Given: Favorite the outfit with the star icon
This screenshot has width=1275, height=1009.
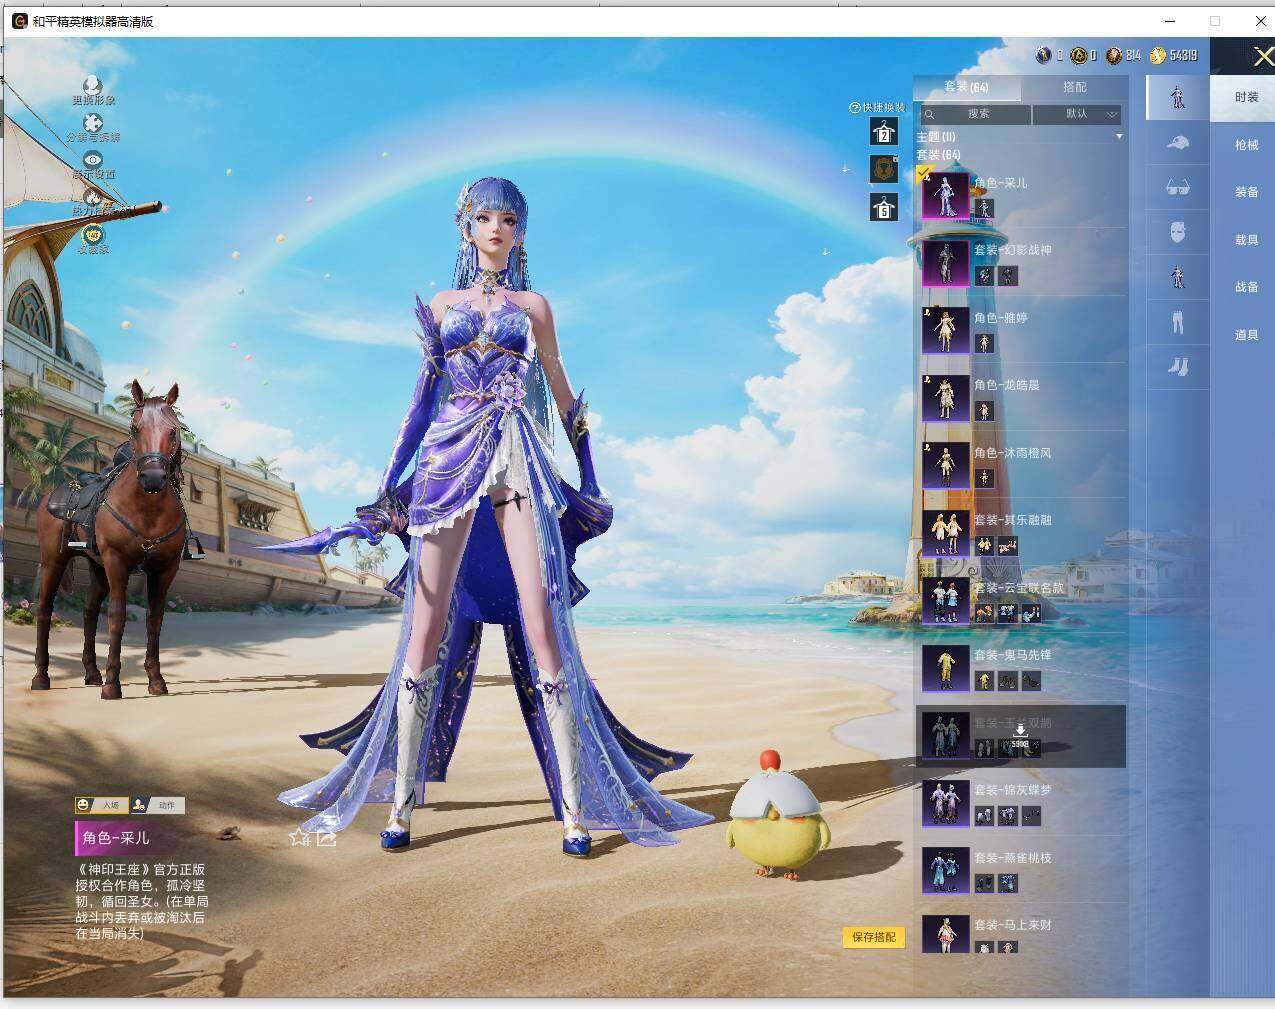Looking at the screenshot, I should 298,837.
